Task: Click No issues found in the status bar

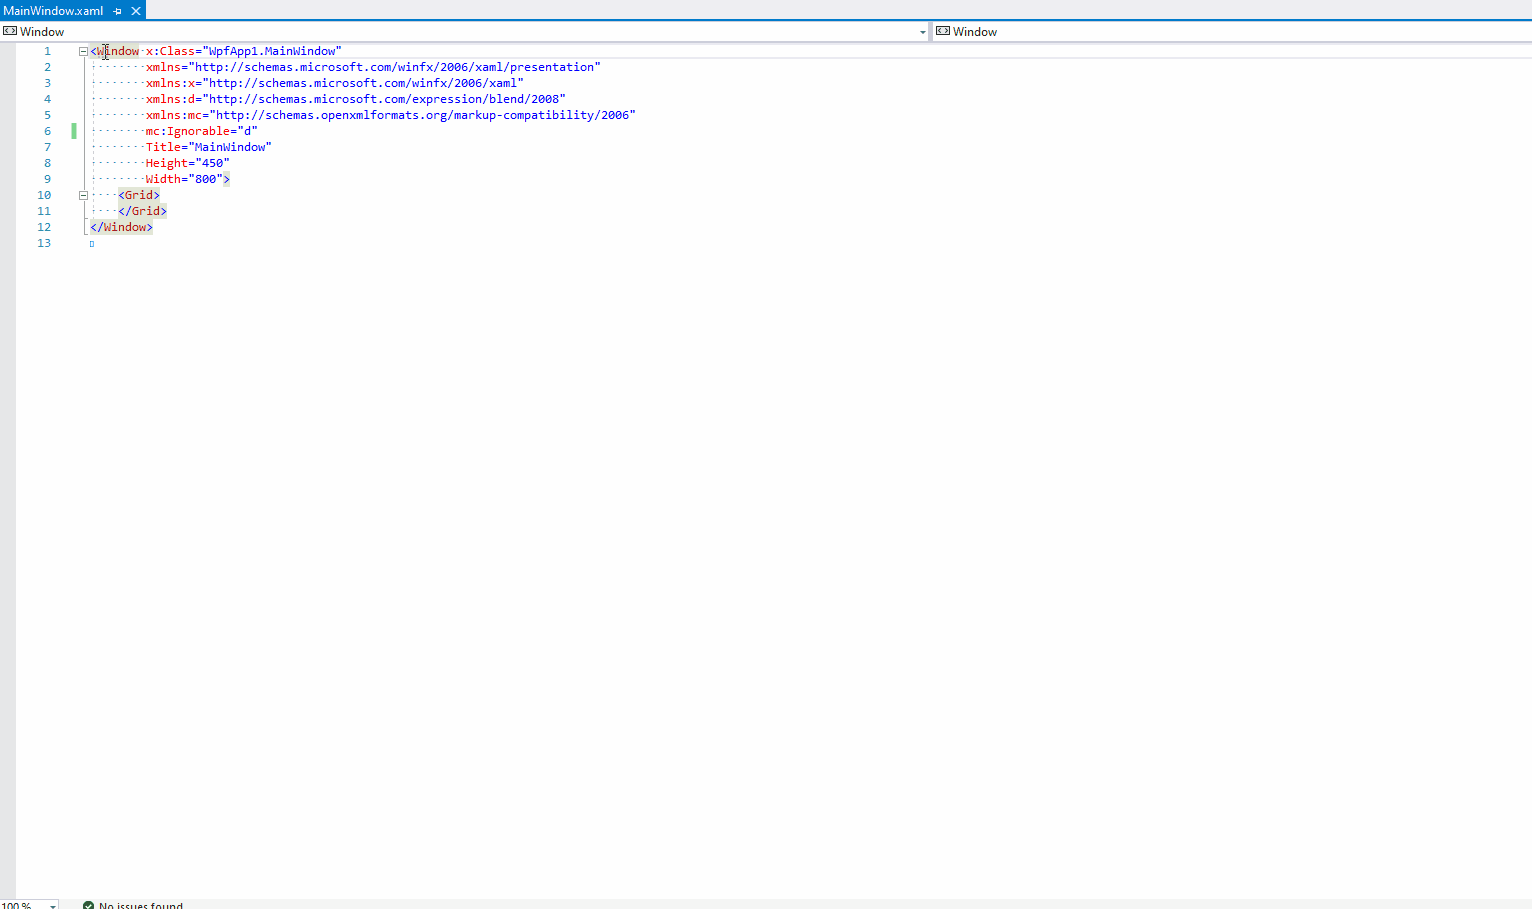Action: (x=140, y=905)
